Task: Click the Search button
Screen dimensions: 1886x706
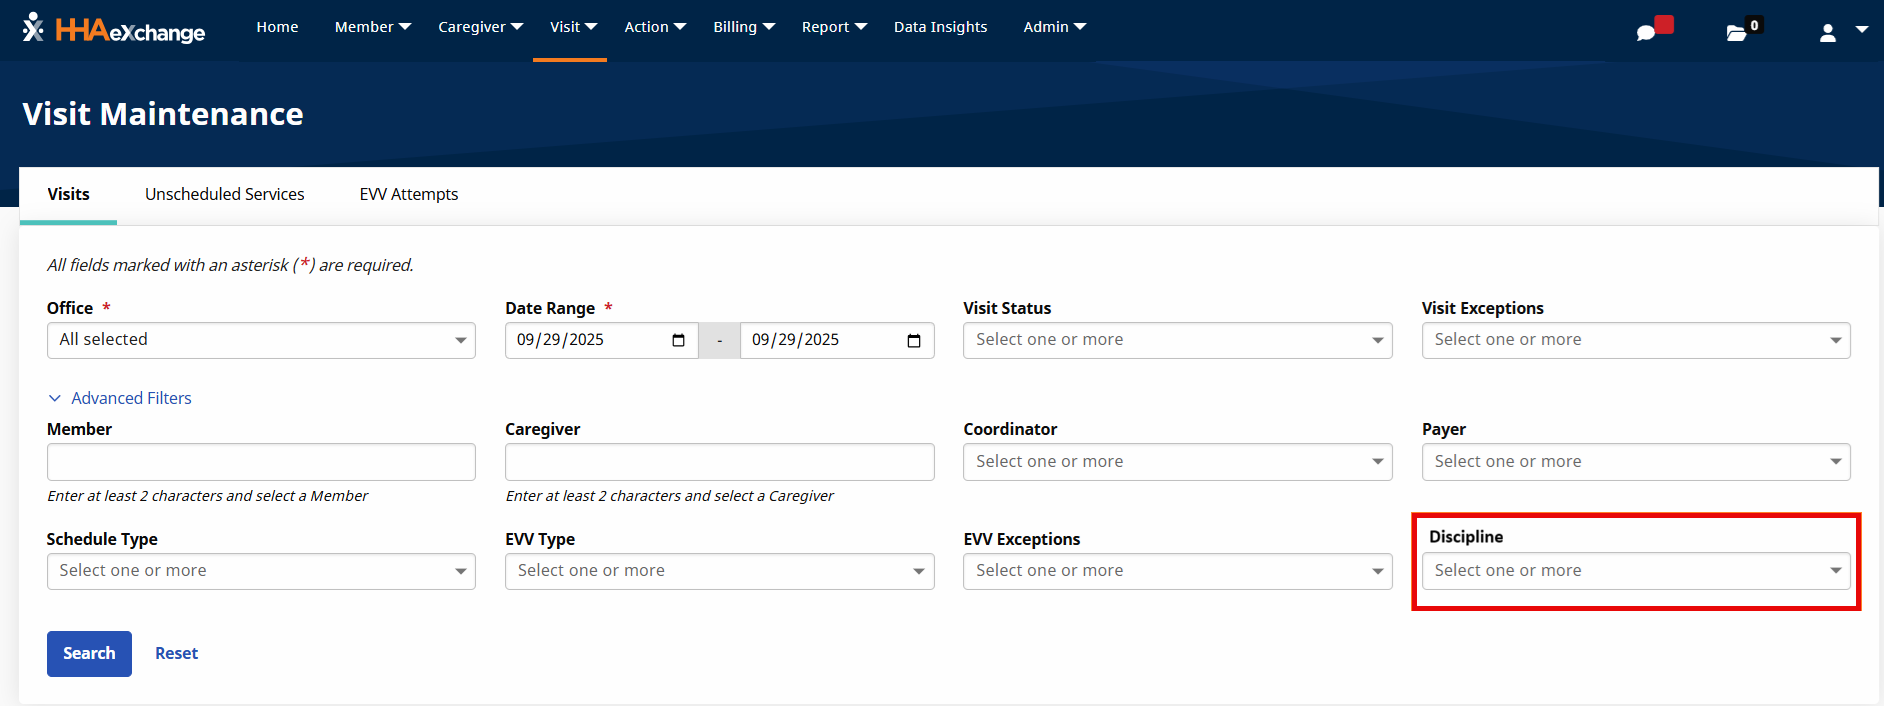Action: [x=89, y=654]
